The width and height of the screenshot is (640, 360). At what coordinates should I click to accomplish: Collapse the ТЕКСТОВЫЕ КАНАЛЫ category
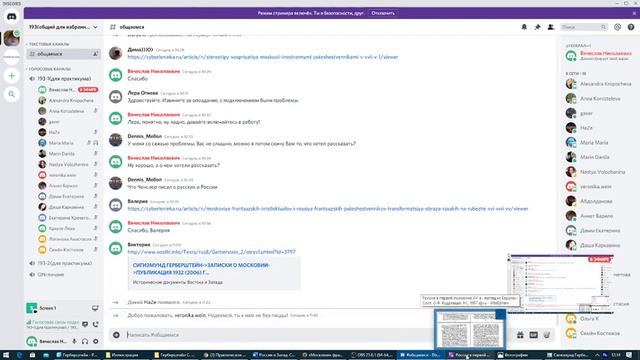click(x=48, y=44)
